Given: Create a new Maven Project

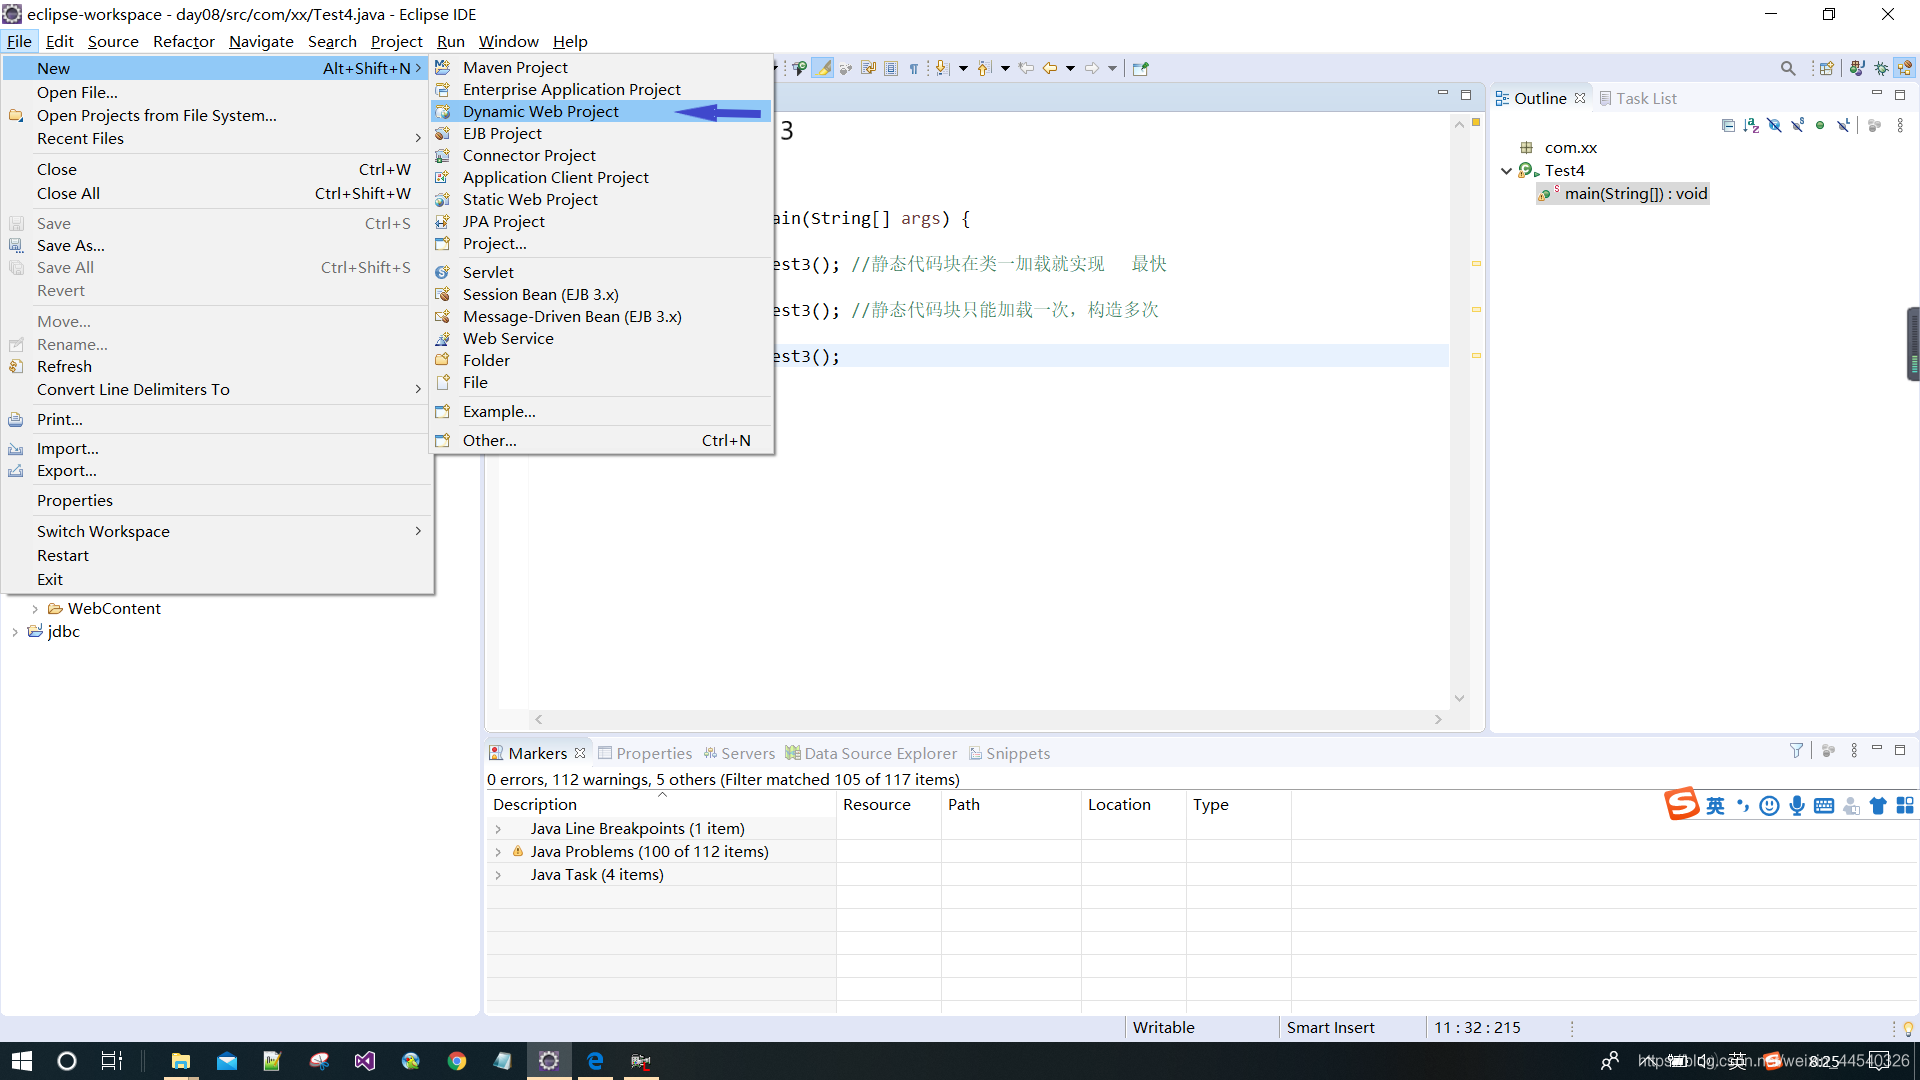Looking at the screenshot, I should point(517,67).
